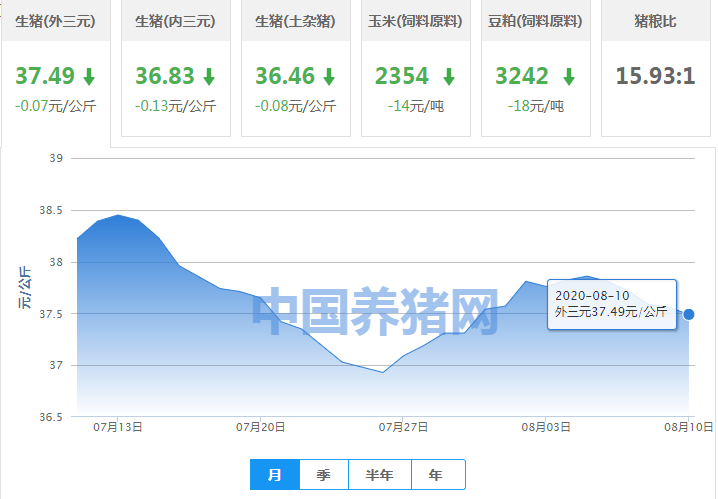Click the green arrow beside 36.46
The width and height of the screenshot is (718, 499).
[329, 77]
